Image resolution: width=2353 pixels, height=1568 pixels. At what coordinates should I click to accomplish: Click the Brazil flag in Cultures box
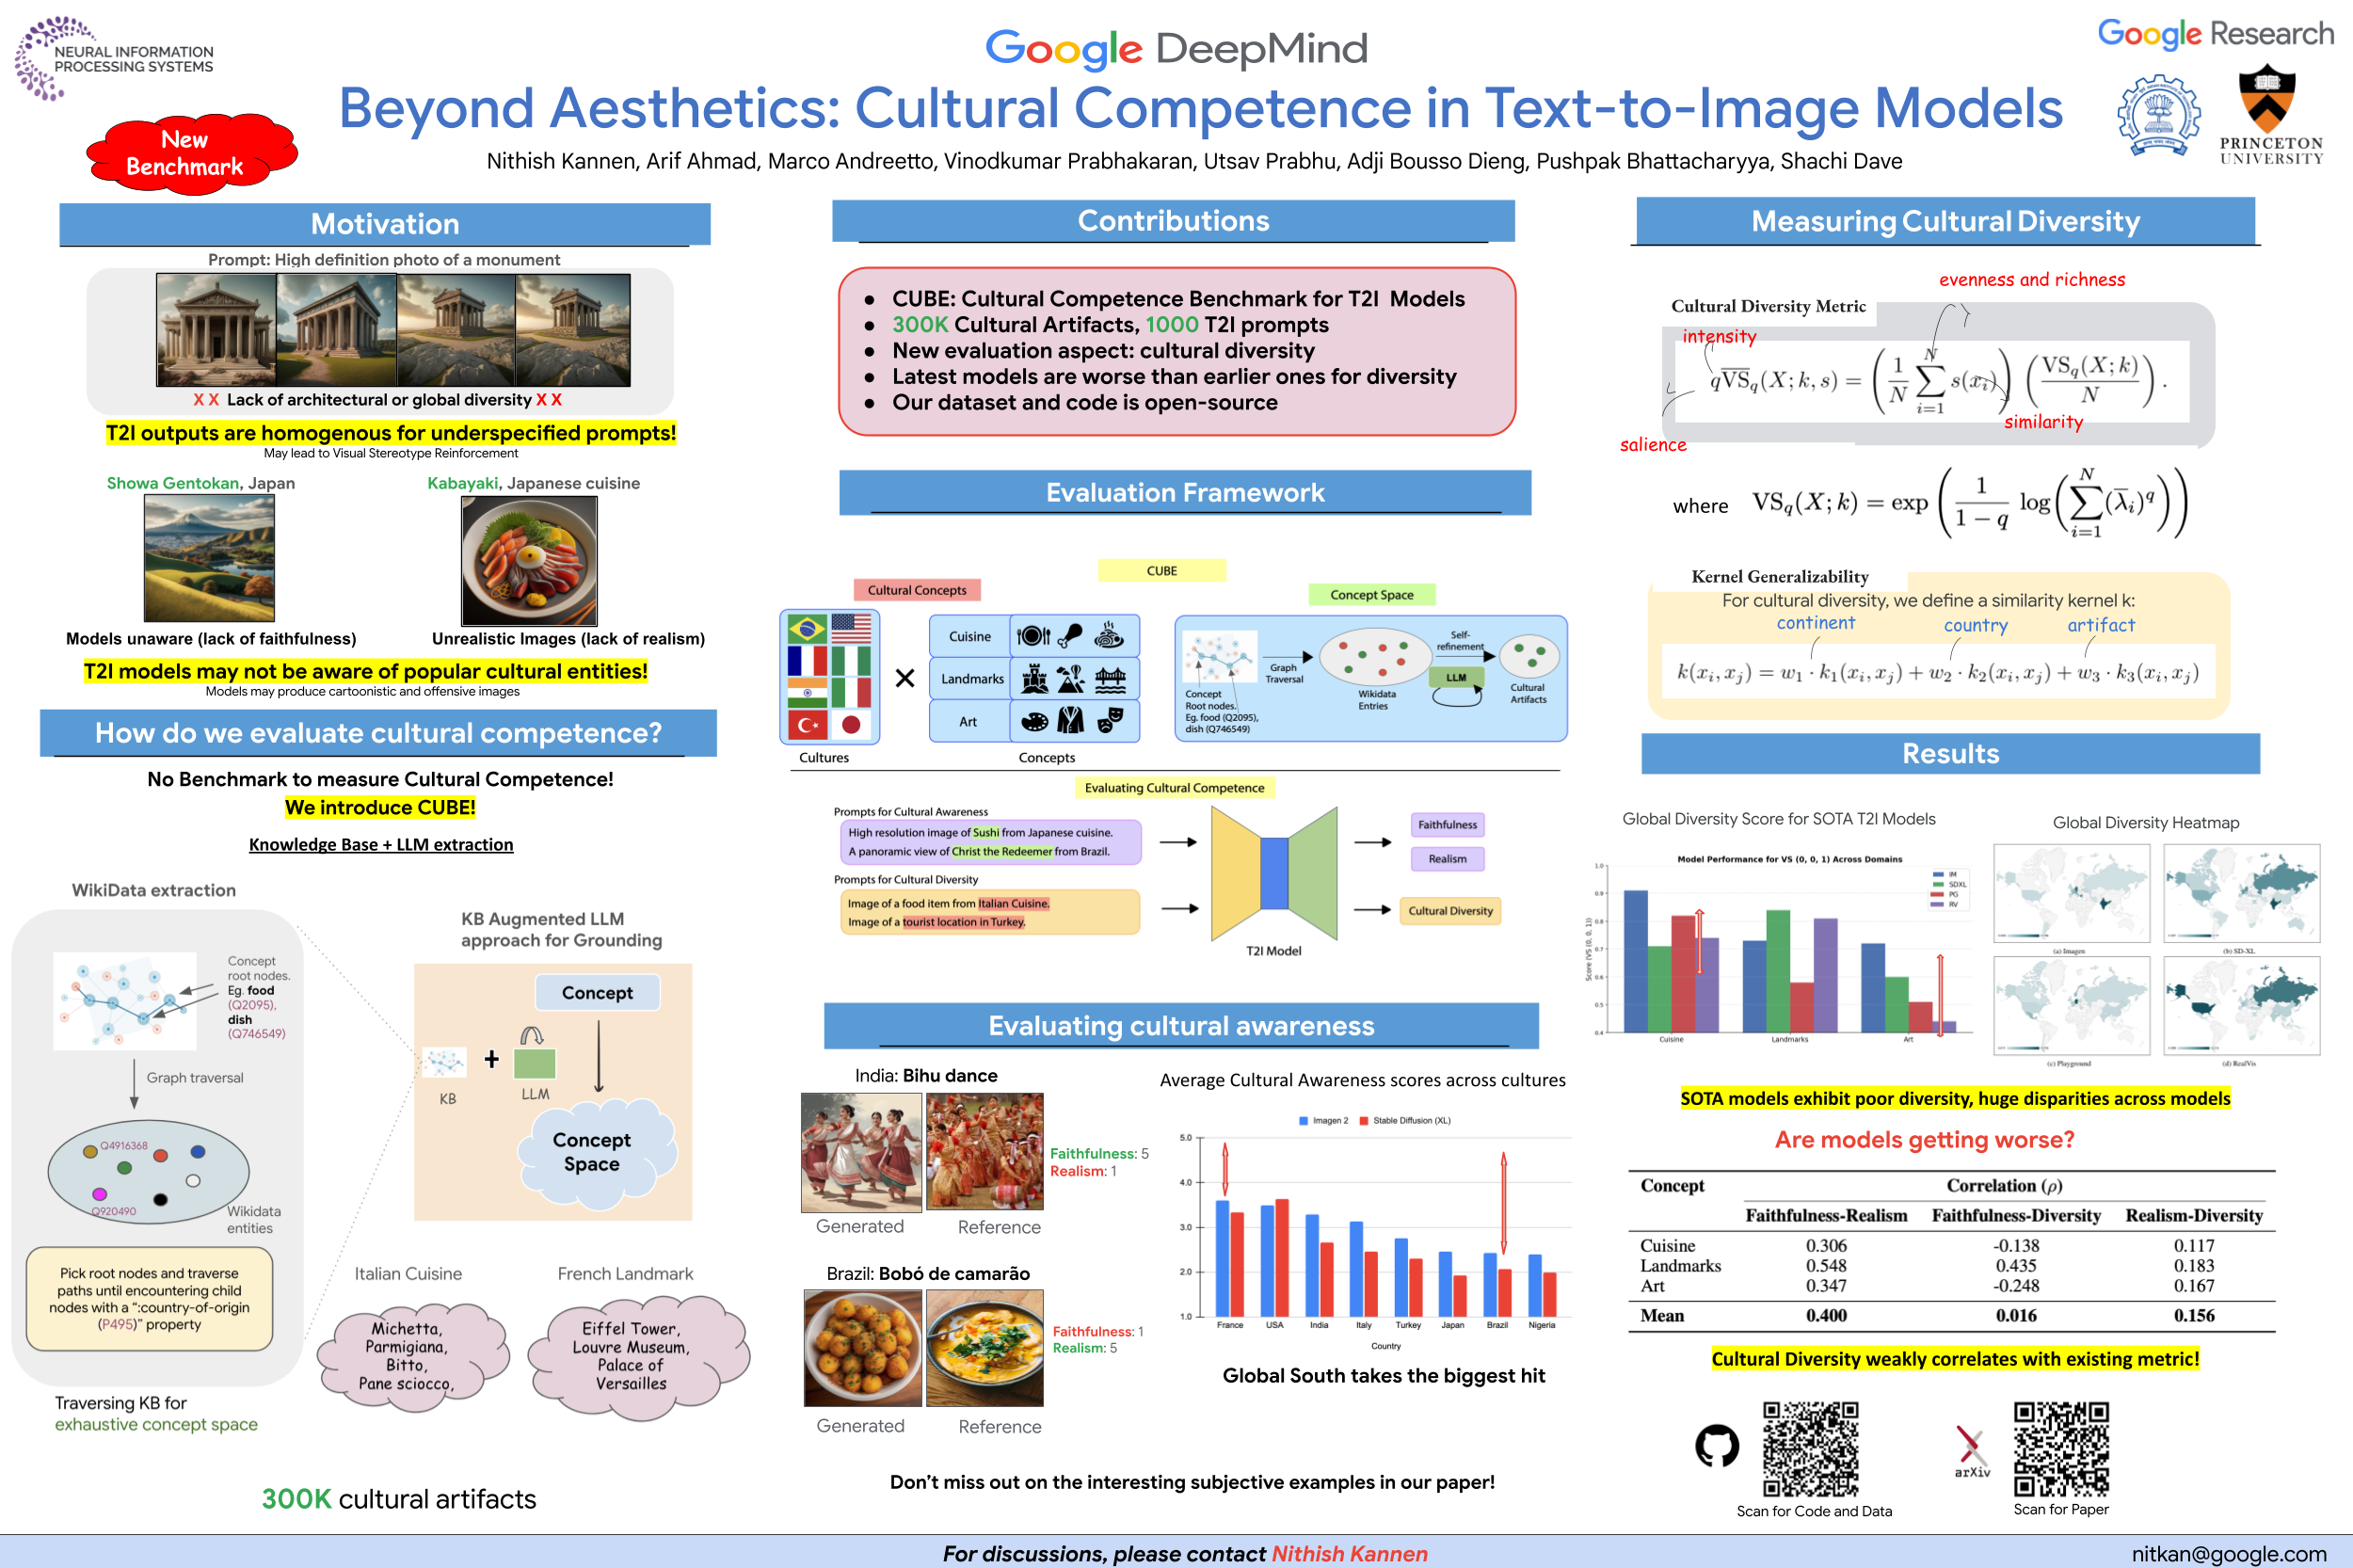coord(807,629)
